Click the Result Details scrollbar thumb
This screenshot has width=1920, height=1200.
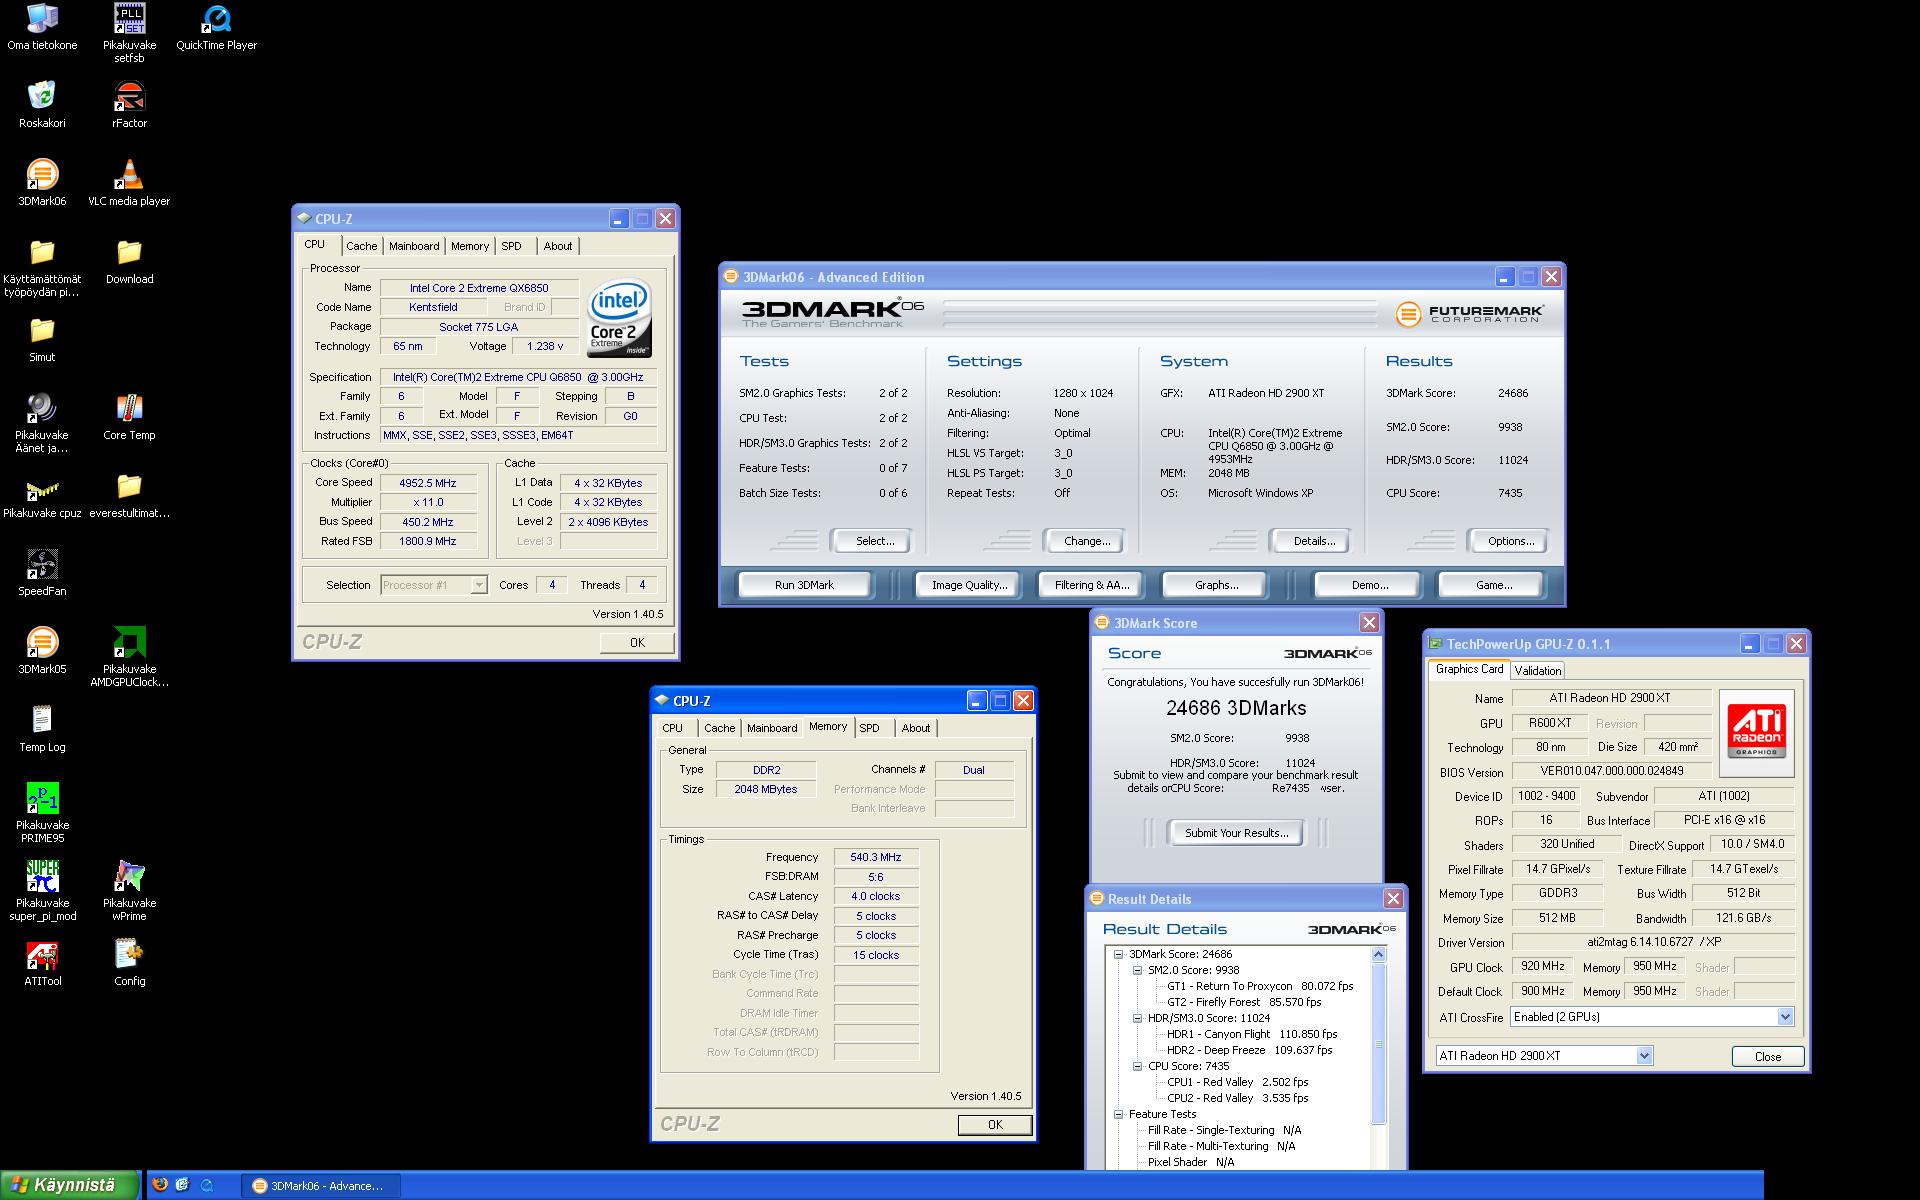tap(1378, 1045)
